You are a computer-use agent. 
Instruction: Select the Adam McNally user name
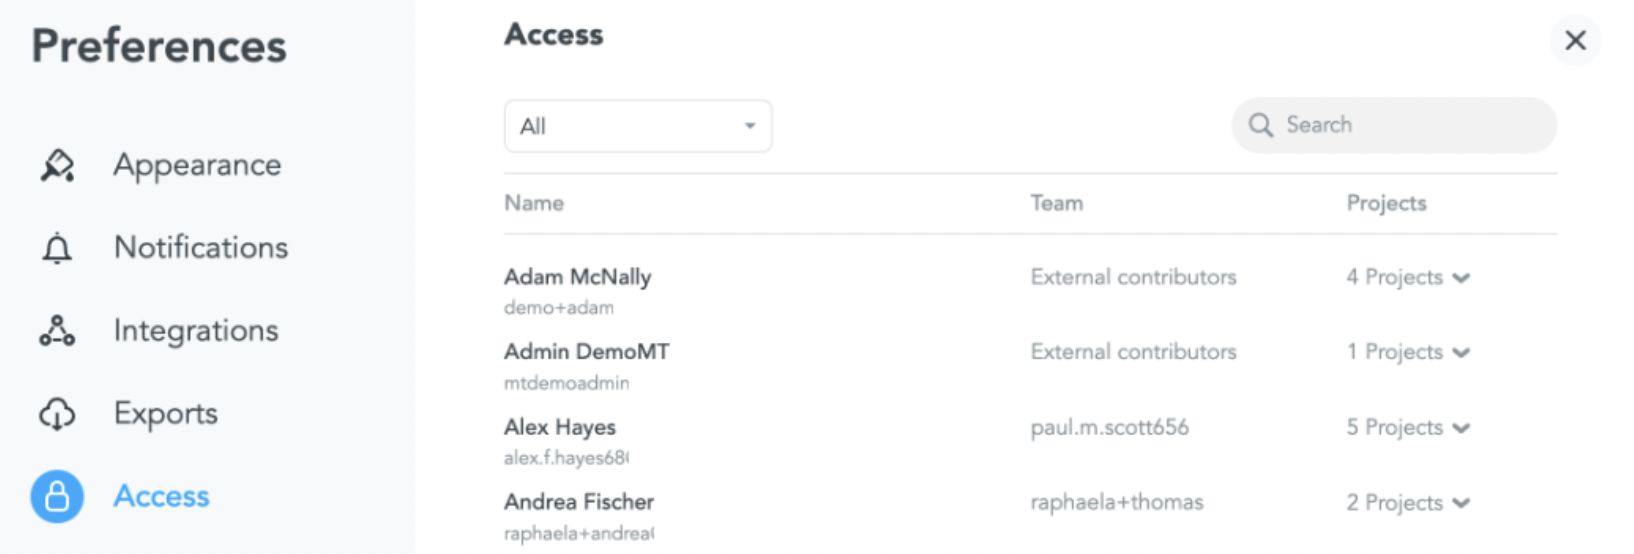(x=578, y=277)
